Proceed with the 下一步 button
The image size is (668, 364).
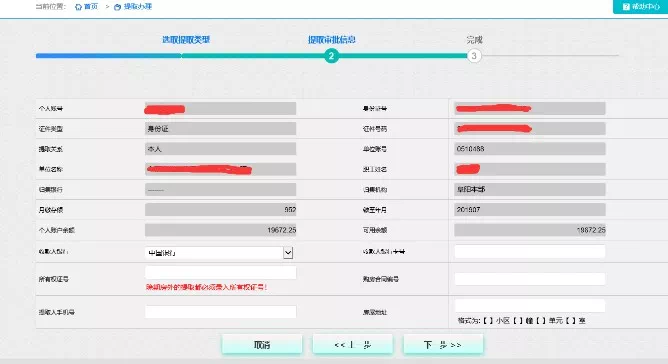[443, 344]
